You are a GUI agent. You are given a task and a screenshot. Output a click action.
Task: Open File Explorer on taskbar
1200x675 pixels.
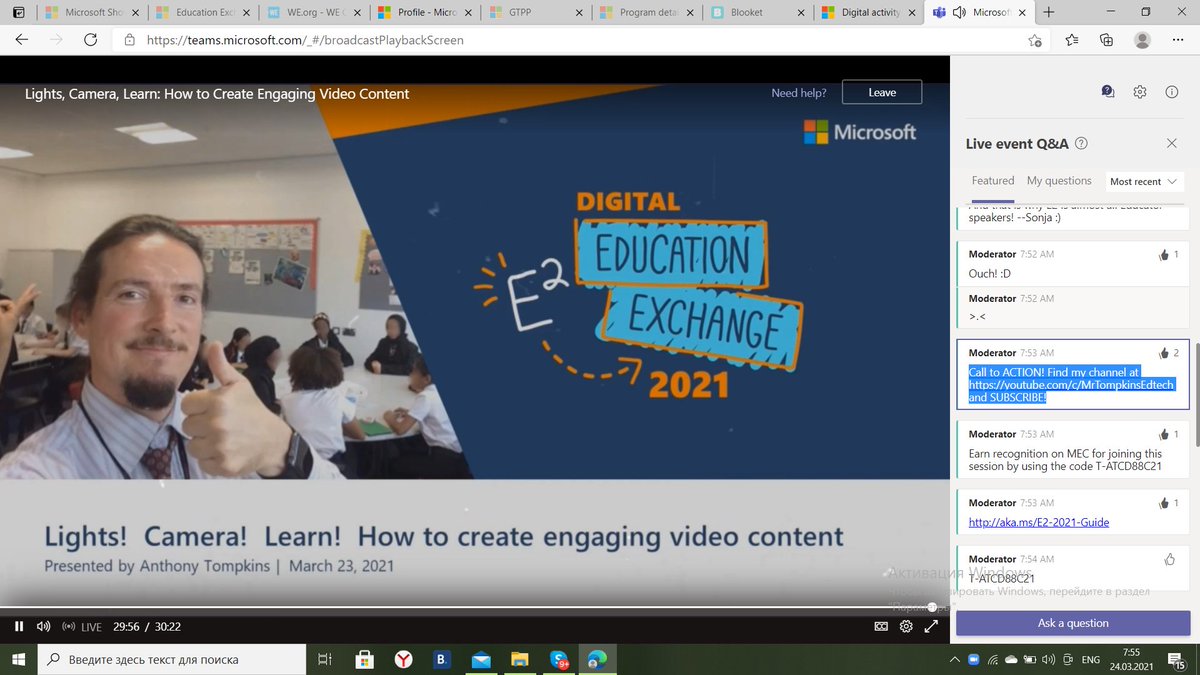tap(520, 659)
